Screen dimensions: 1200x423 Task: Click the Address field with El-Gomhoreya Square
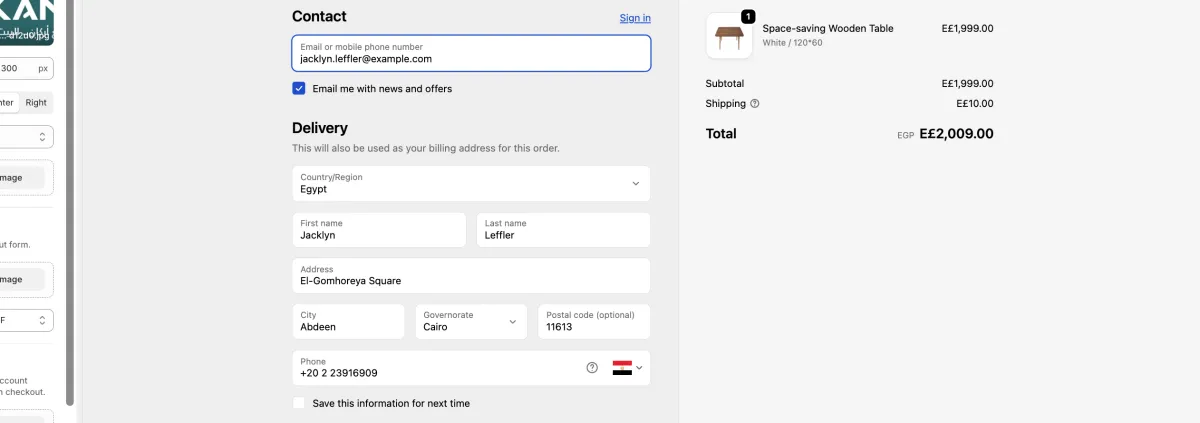click(470, 276)
